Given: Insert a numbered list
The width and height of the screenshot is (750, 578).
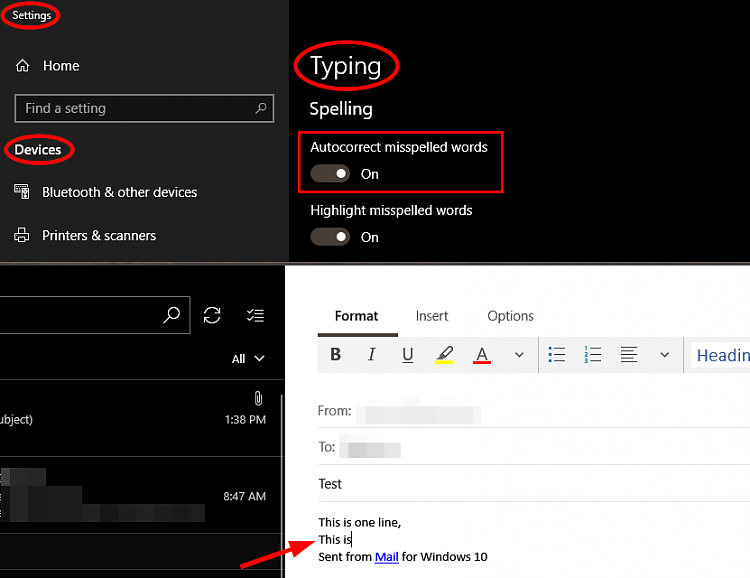Looking at the screenshot, I should pyautogui.click(x=593, y=355).
